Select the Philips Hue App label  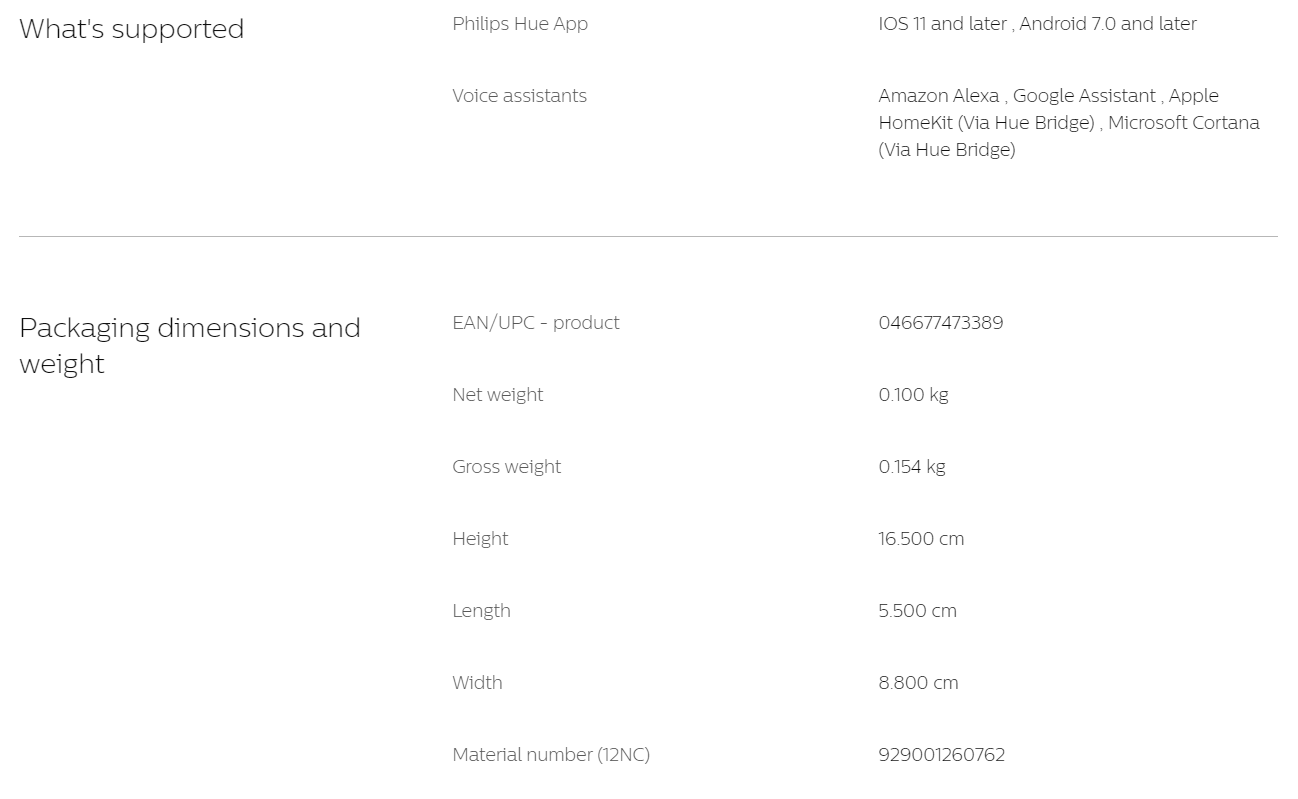point(520,24)
